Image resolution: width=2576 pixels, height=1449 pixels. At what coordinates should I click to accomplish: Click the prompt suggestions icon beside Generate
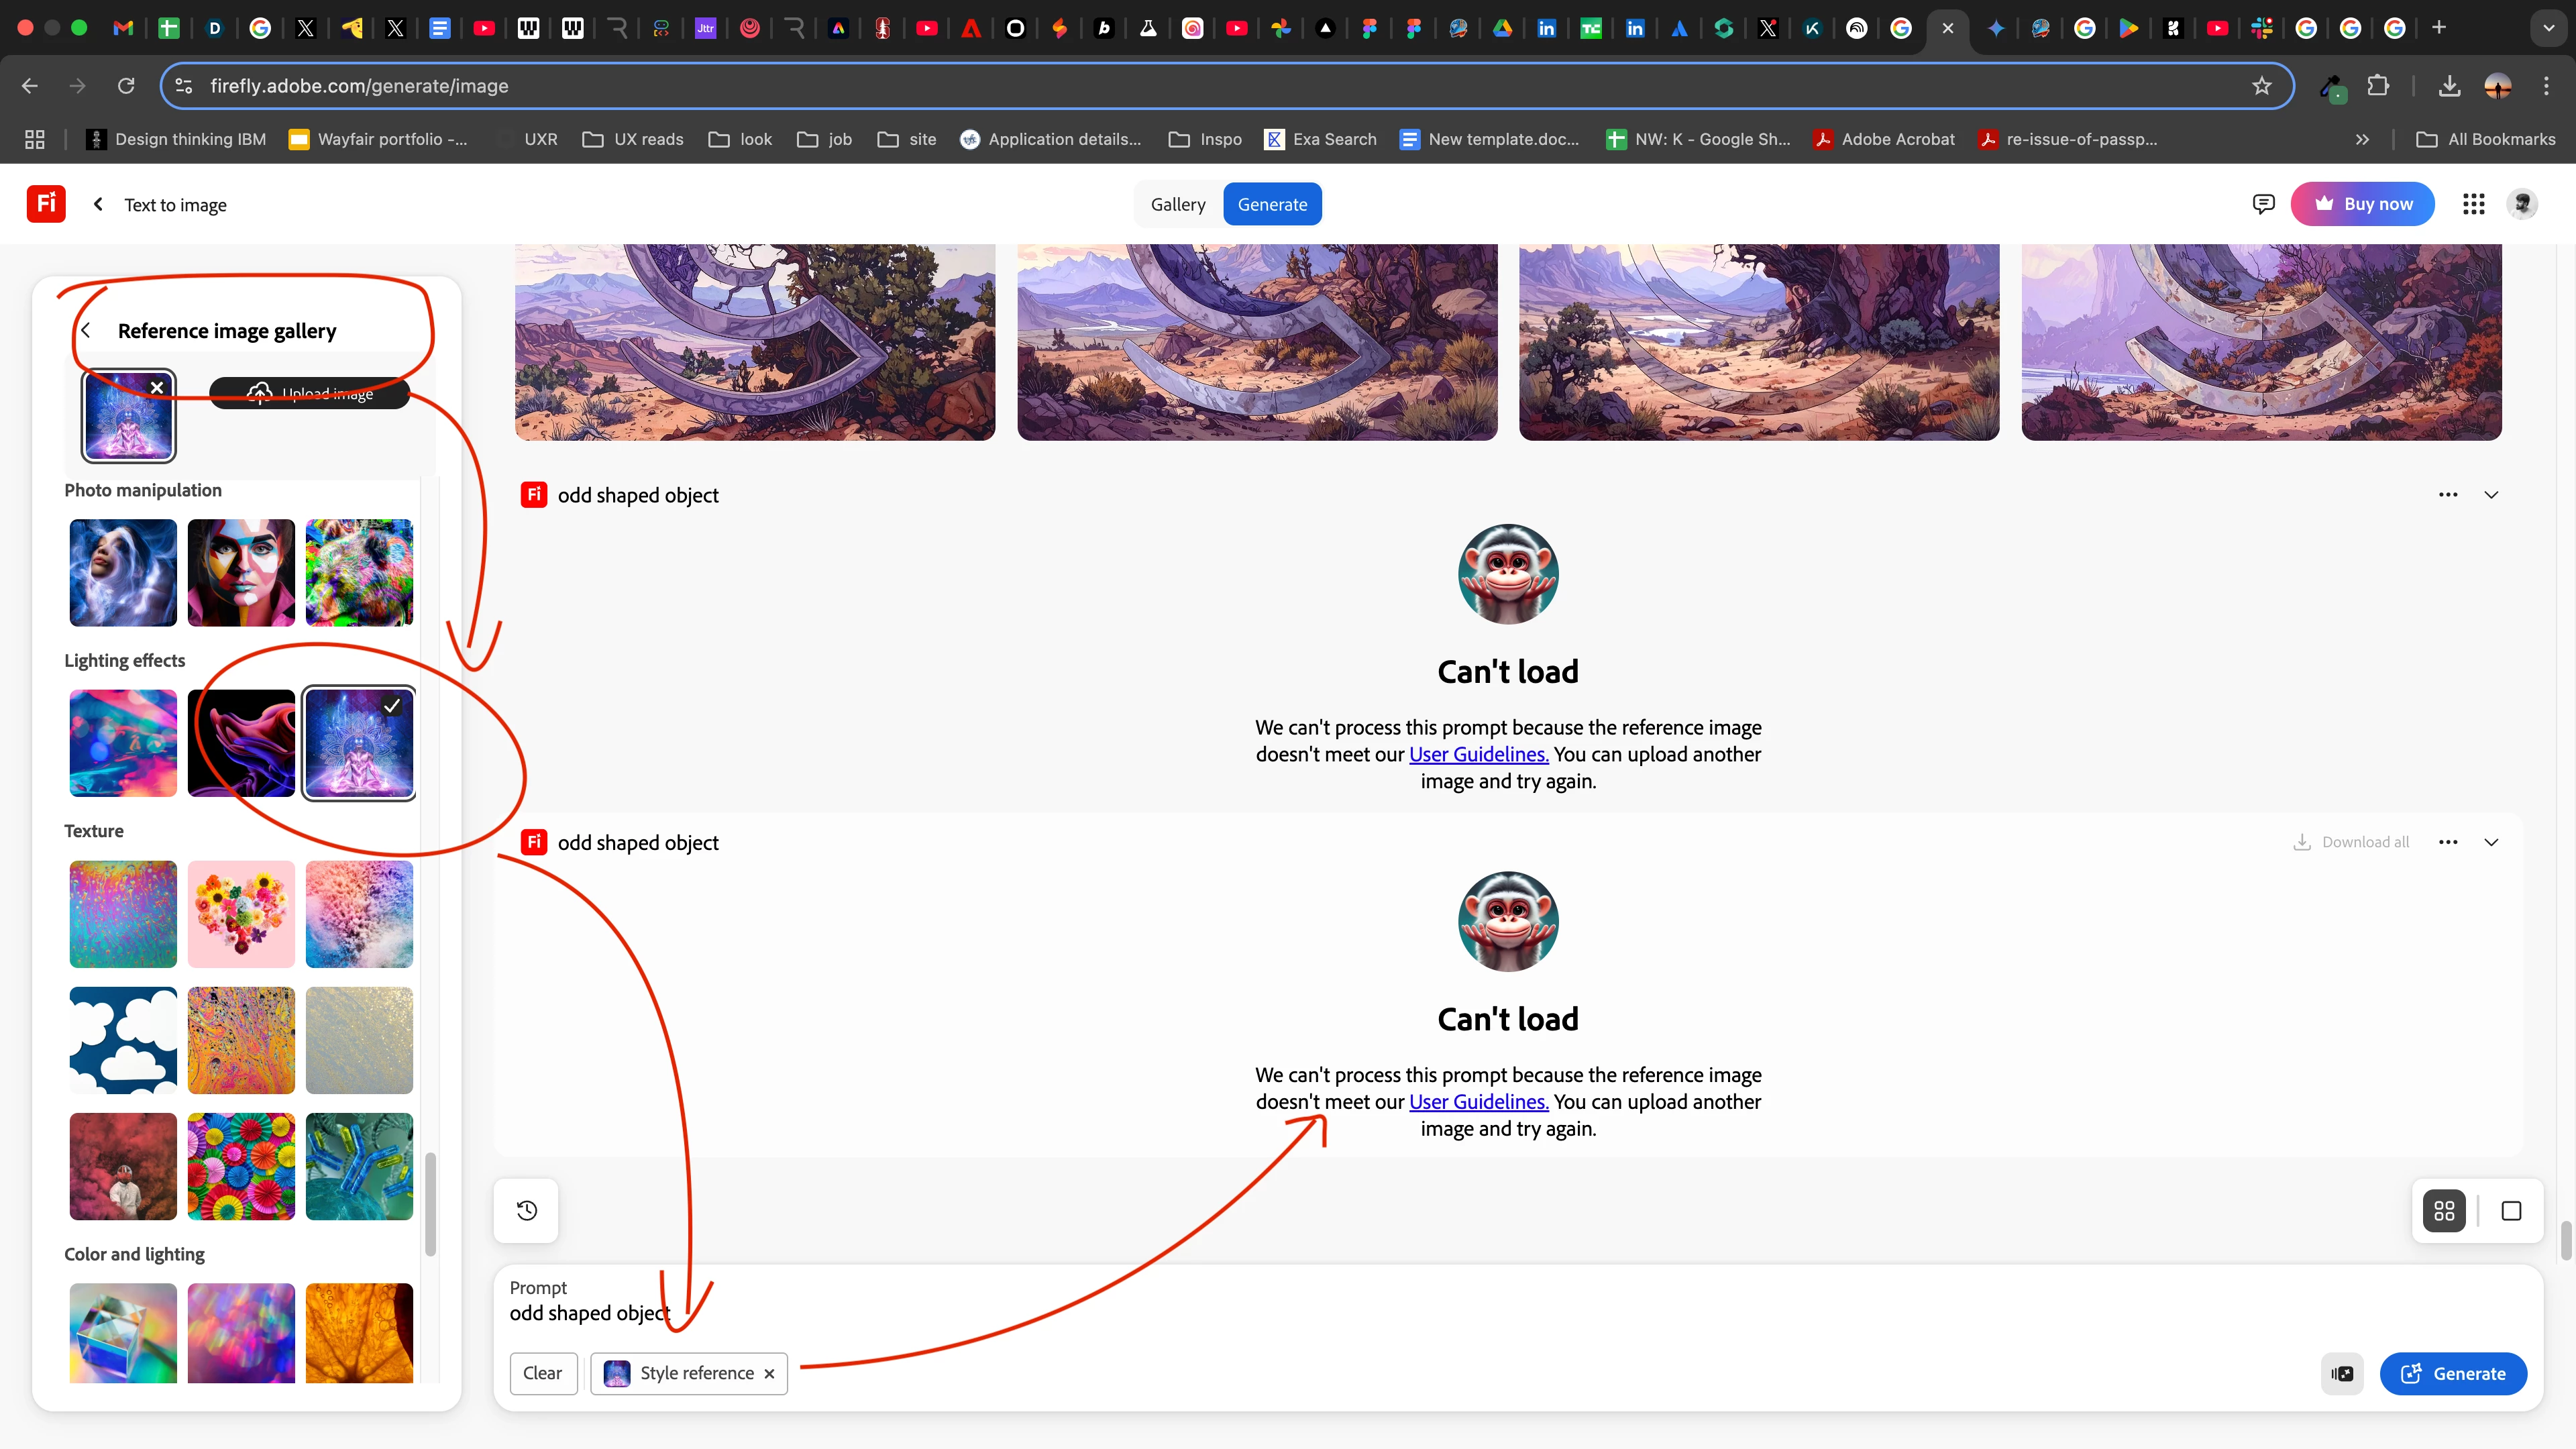click(x=2342, y=1373)
